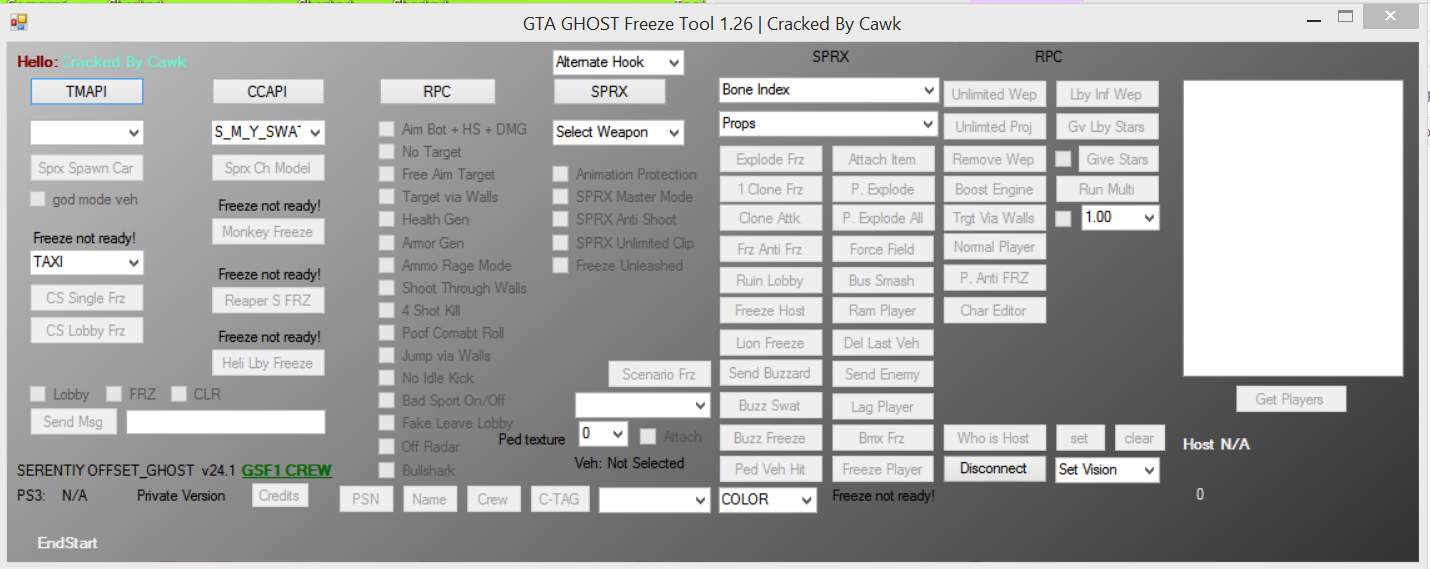The height and width of the screenshot is (569, 1430).
Task: Click the Ruin Lobby button
Action: (x=770, y=281)
